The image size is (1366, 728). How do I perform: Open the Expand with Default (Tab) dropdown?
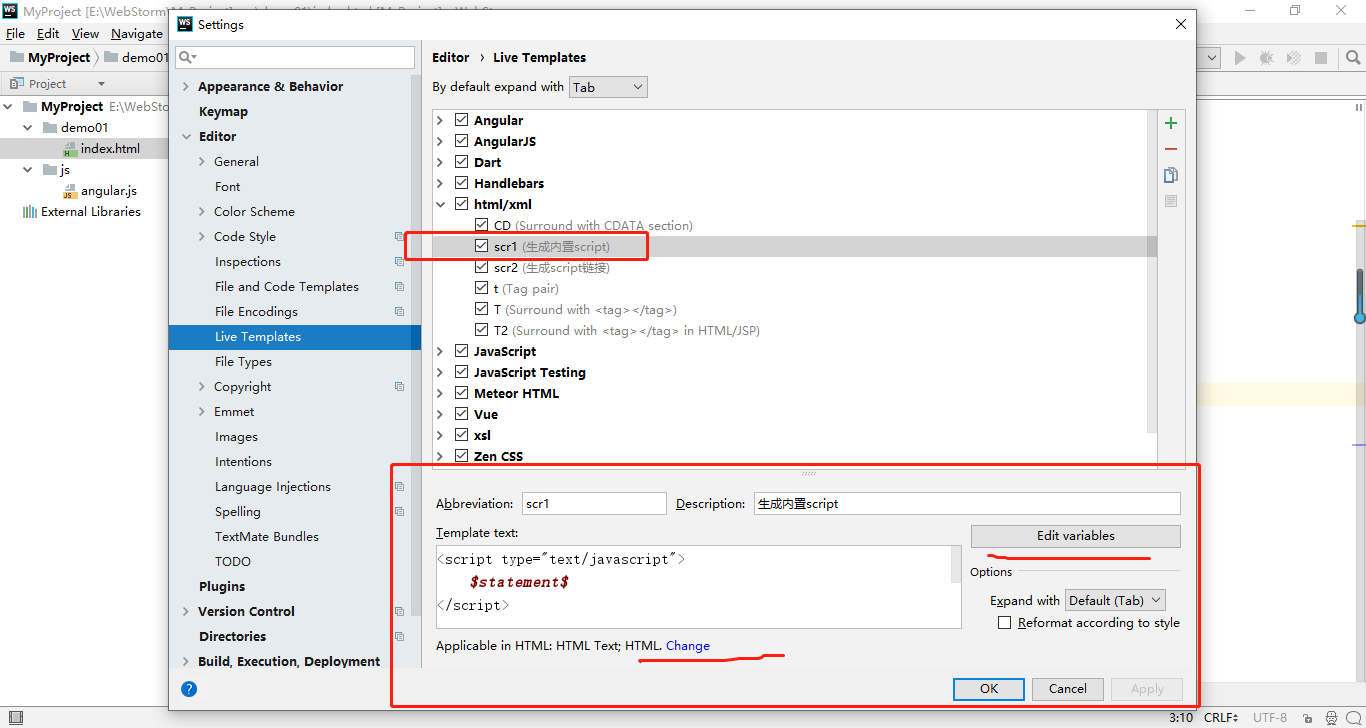(x=1115, y=600)
